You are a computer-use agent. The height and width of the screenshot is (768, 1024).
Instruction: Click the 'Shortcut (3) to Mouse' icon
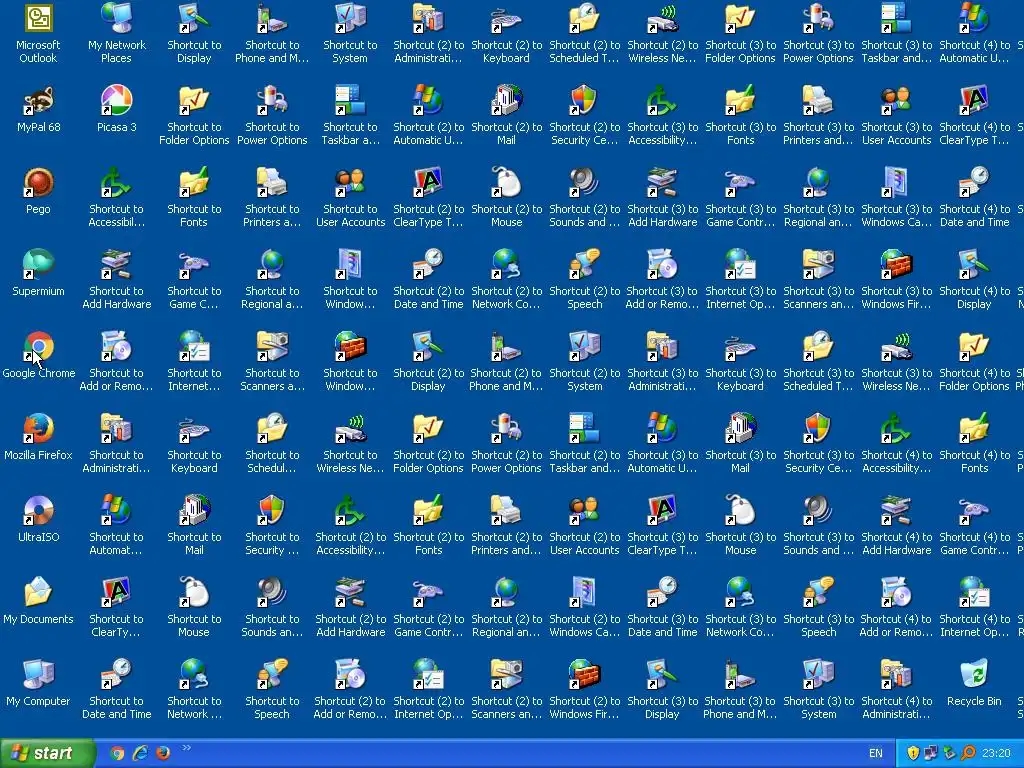point(740,511)
